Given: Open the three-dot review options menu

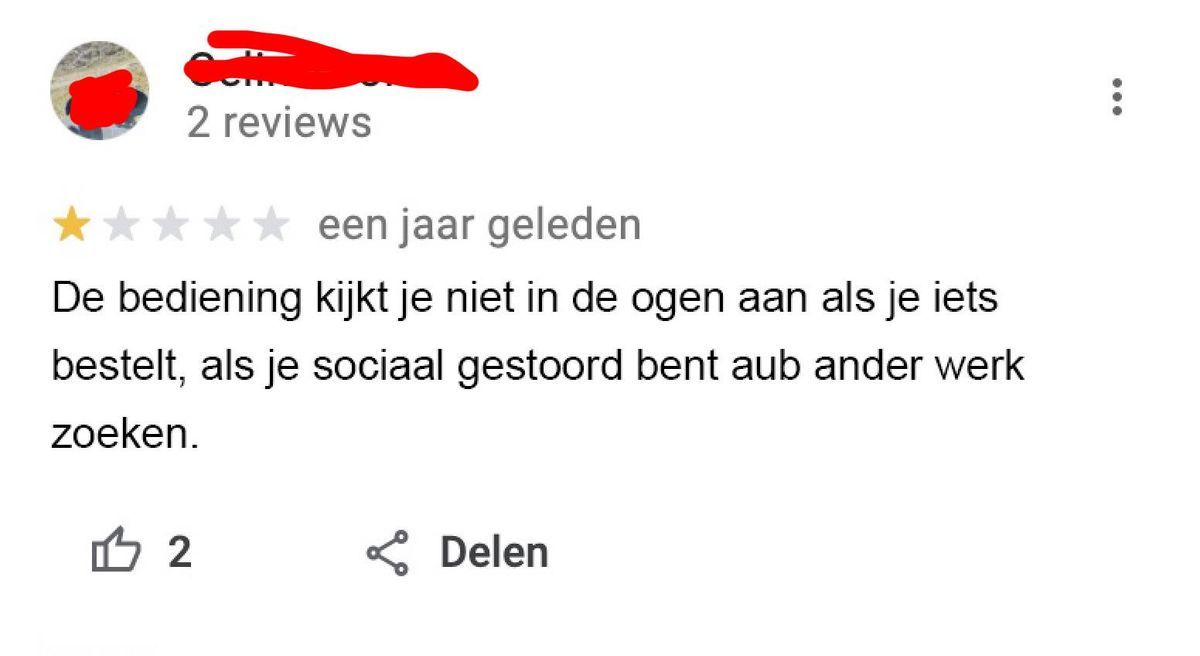Looking at the screenshot, I should 1117,97.
